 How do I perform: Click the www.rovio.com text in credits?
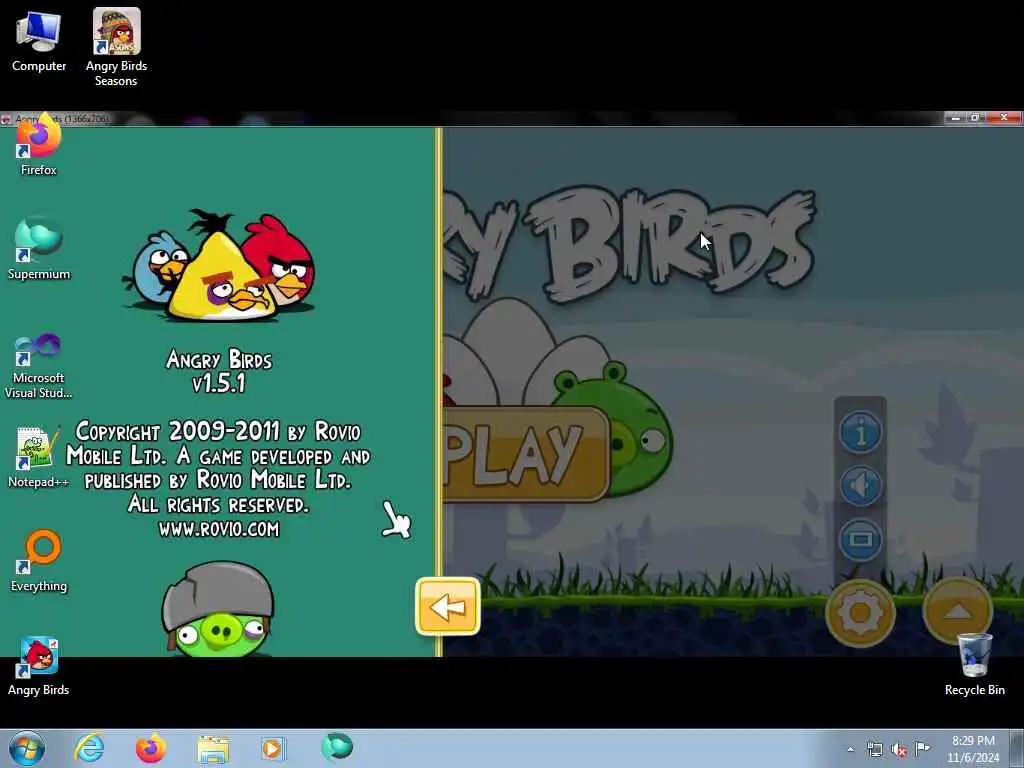(x=219, y=529)
